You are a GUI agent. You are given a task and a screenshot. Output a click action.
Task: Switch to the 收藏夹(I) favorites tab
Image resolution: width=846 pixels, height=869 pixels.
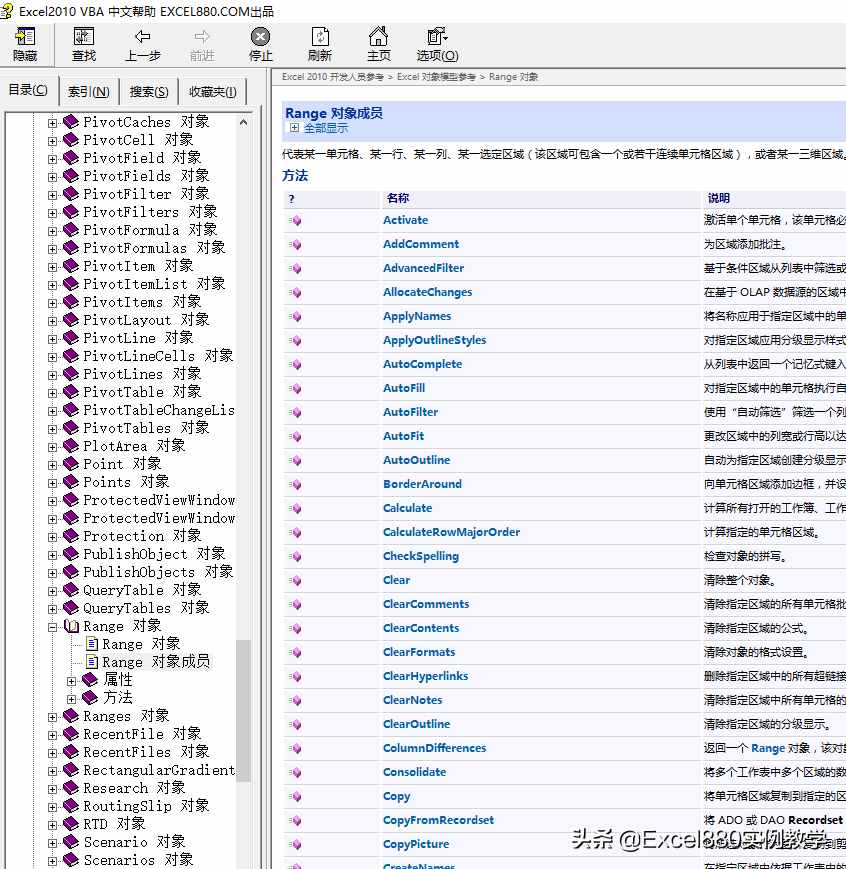pyautogui.click(x=212, y=91)
